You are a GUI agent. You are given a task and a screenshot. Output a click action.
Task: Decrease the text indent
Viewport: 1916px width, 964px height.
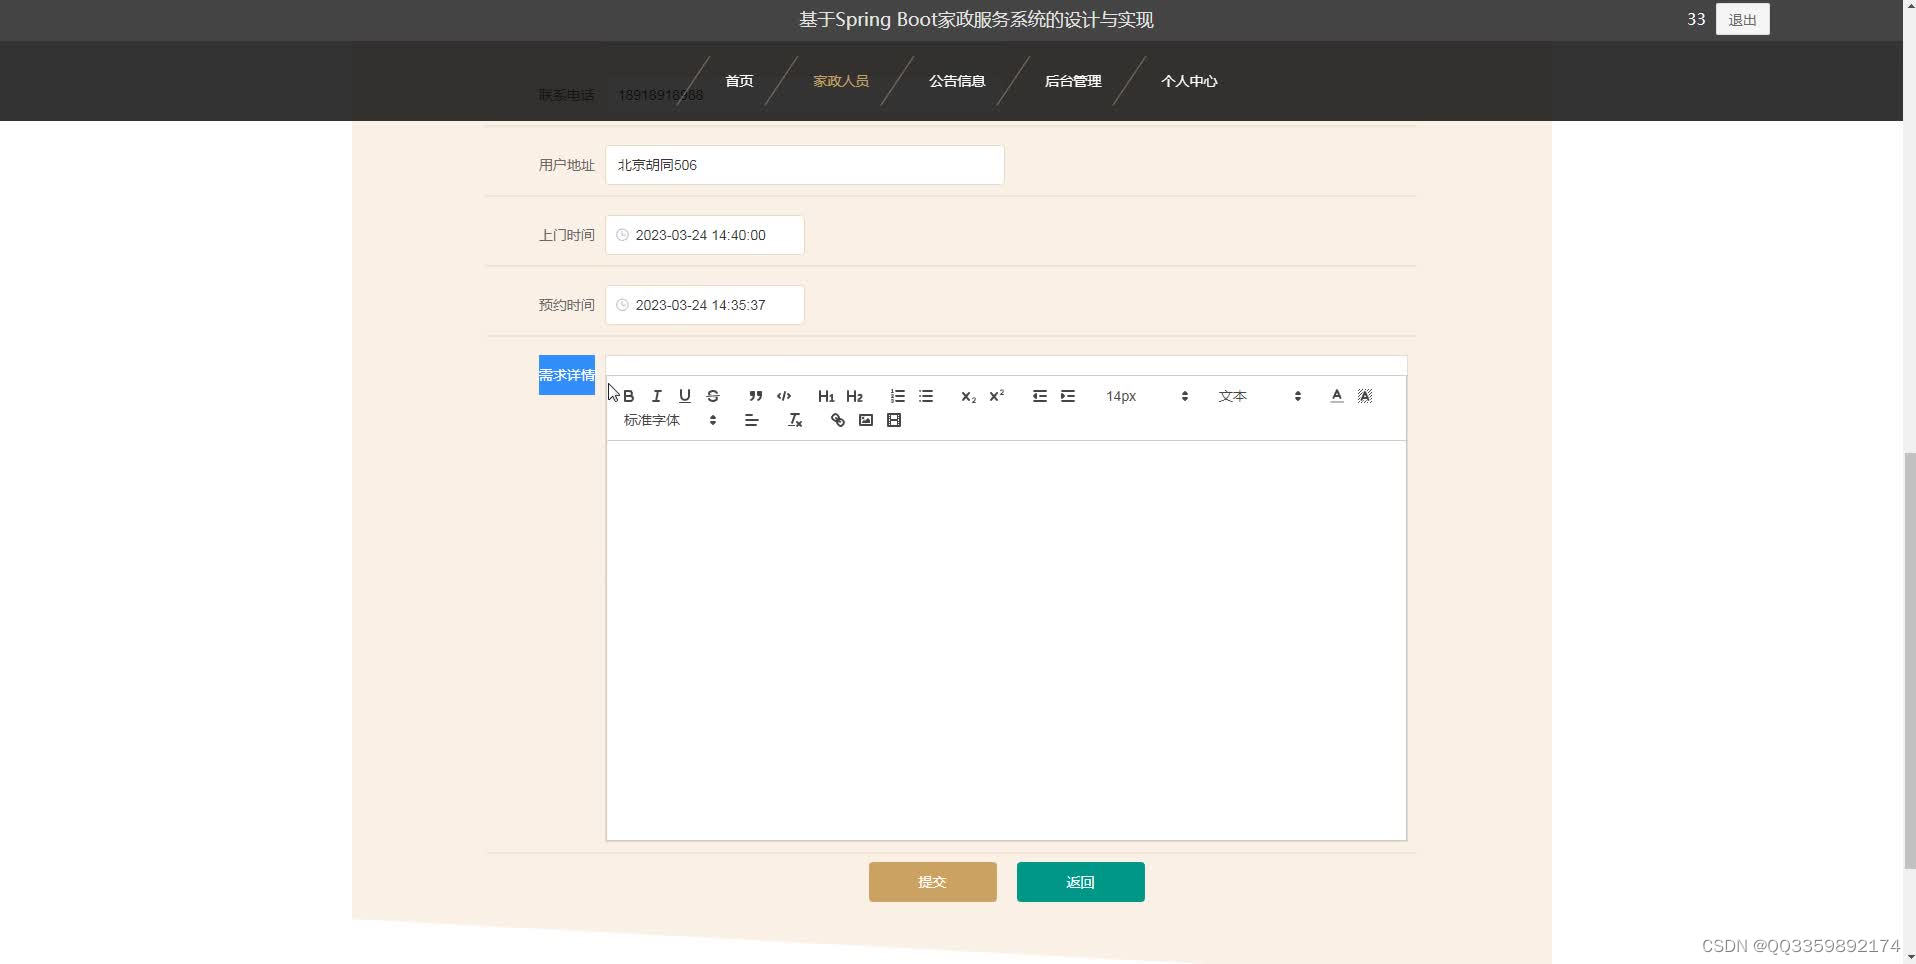point(1040,396)
